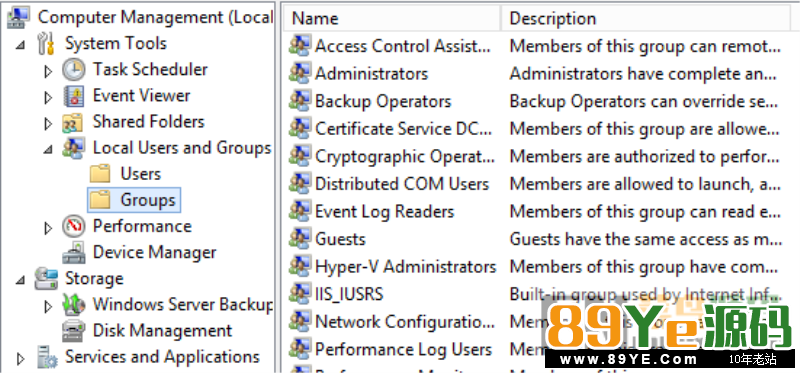Click the Shared Folders icon
The width and height of the screenshot is (800, 373).
[73, 122]
